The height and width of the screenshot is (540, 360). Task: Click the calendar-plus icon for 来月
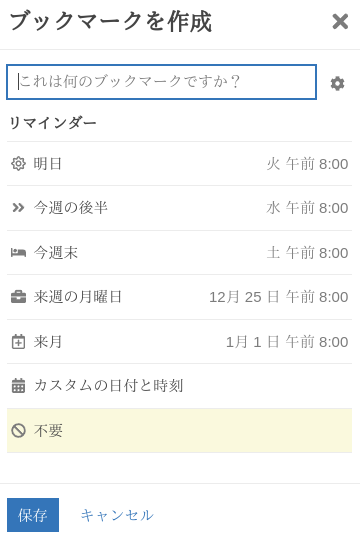[x=18, y=342]
